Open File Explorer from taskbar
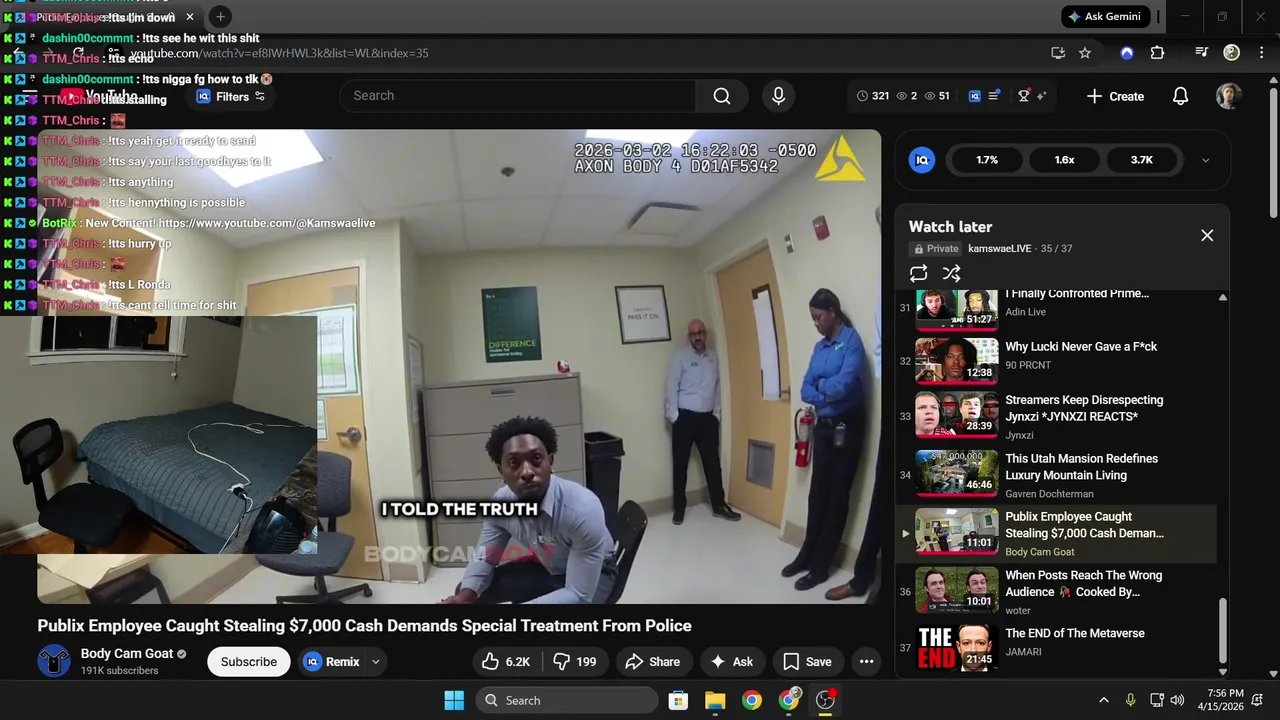 coord(715,700)
